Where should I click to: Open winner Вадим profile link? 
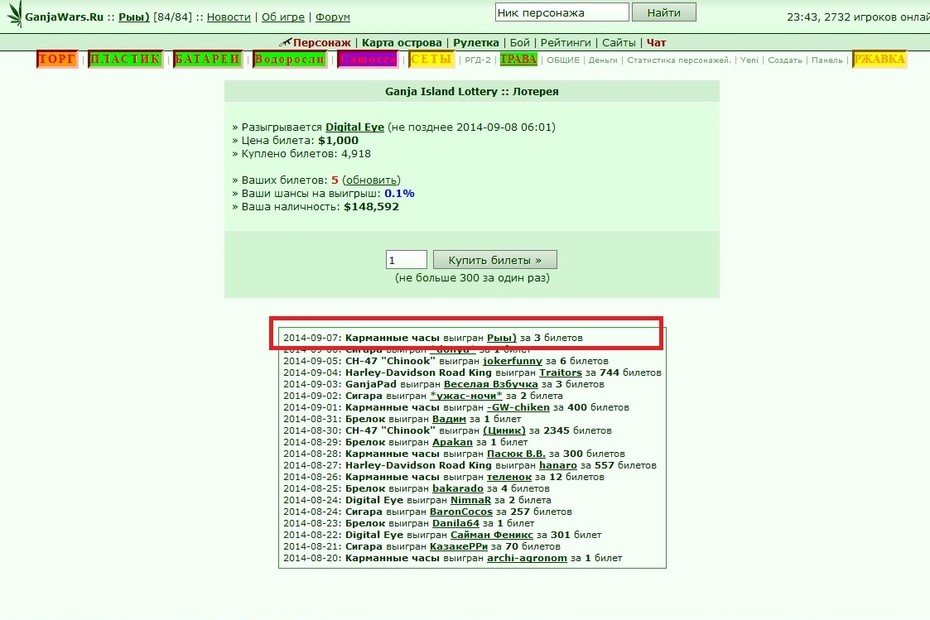point(449,419)
